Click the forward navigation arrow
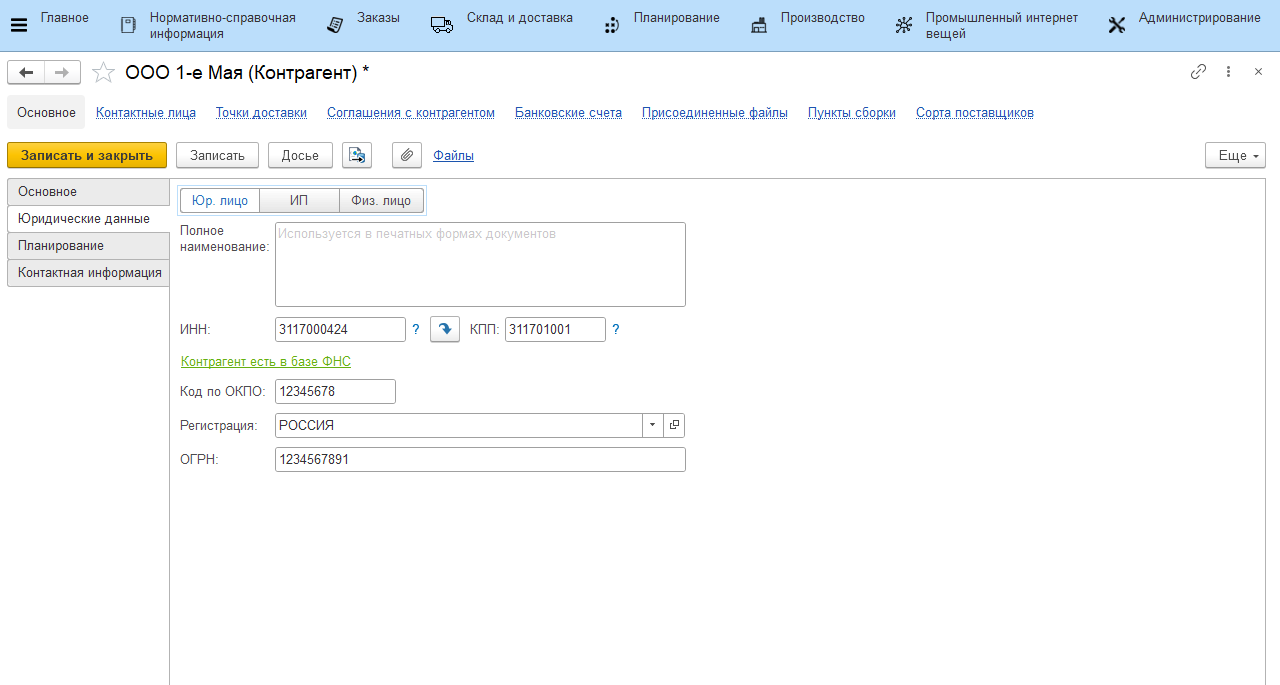 click(62, 72)
